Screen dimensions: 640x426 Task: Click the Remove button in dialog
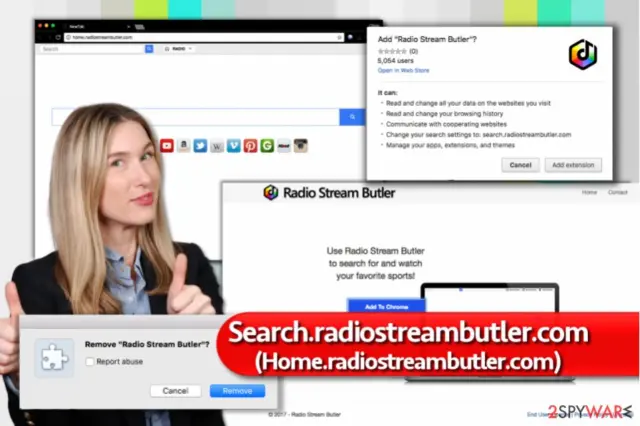[237, 391]
